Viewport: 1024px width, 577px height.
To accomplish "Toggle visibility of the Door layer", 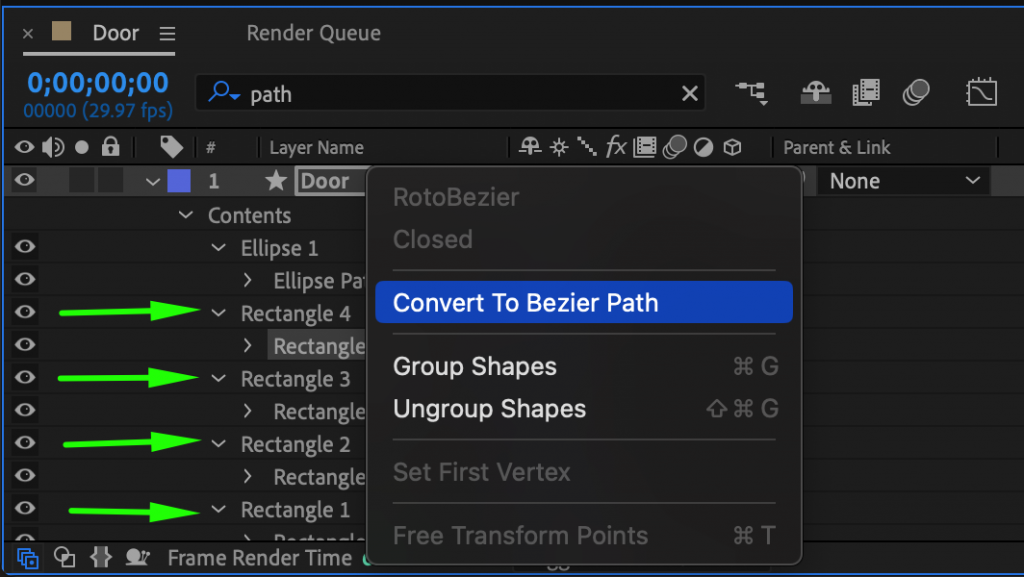I will [x=23, y=180].
